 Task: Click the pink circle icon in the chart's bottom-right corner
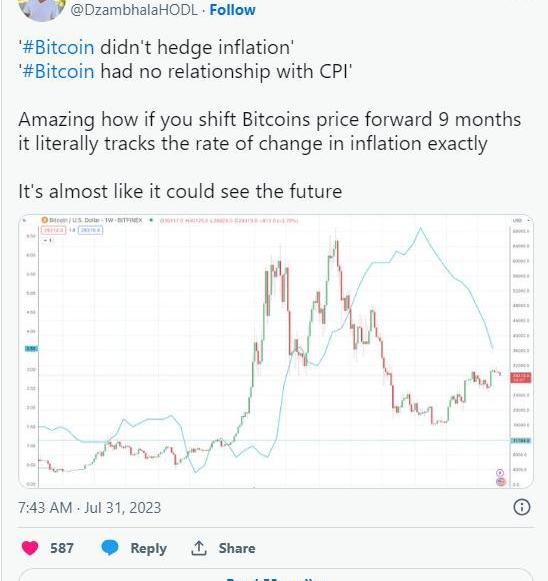[501, 481]
